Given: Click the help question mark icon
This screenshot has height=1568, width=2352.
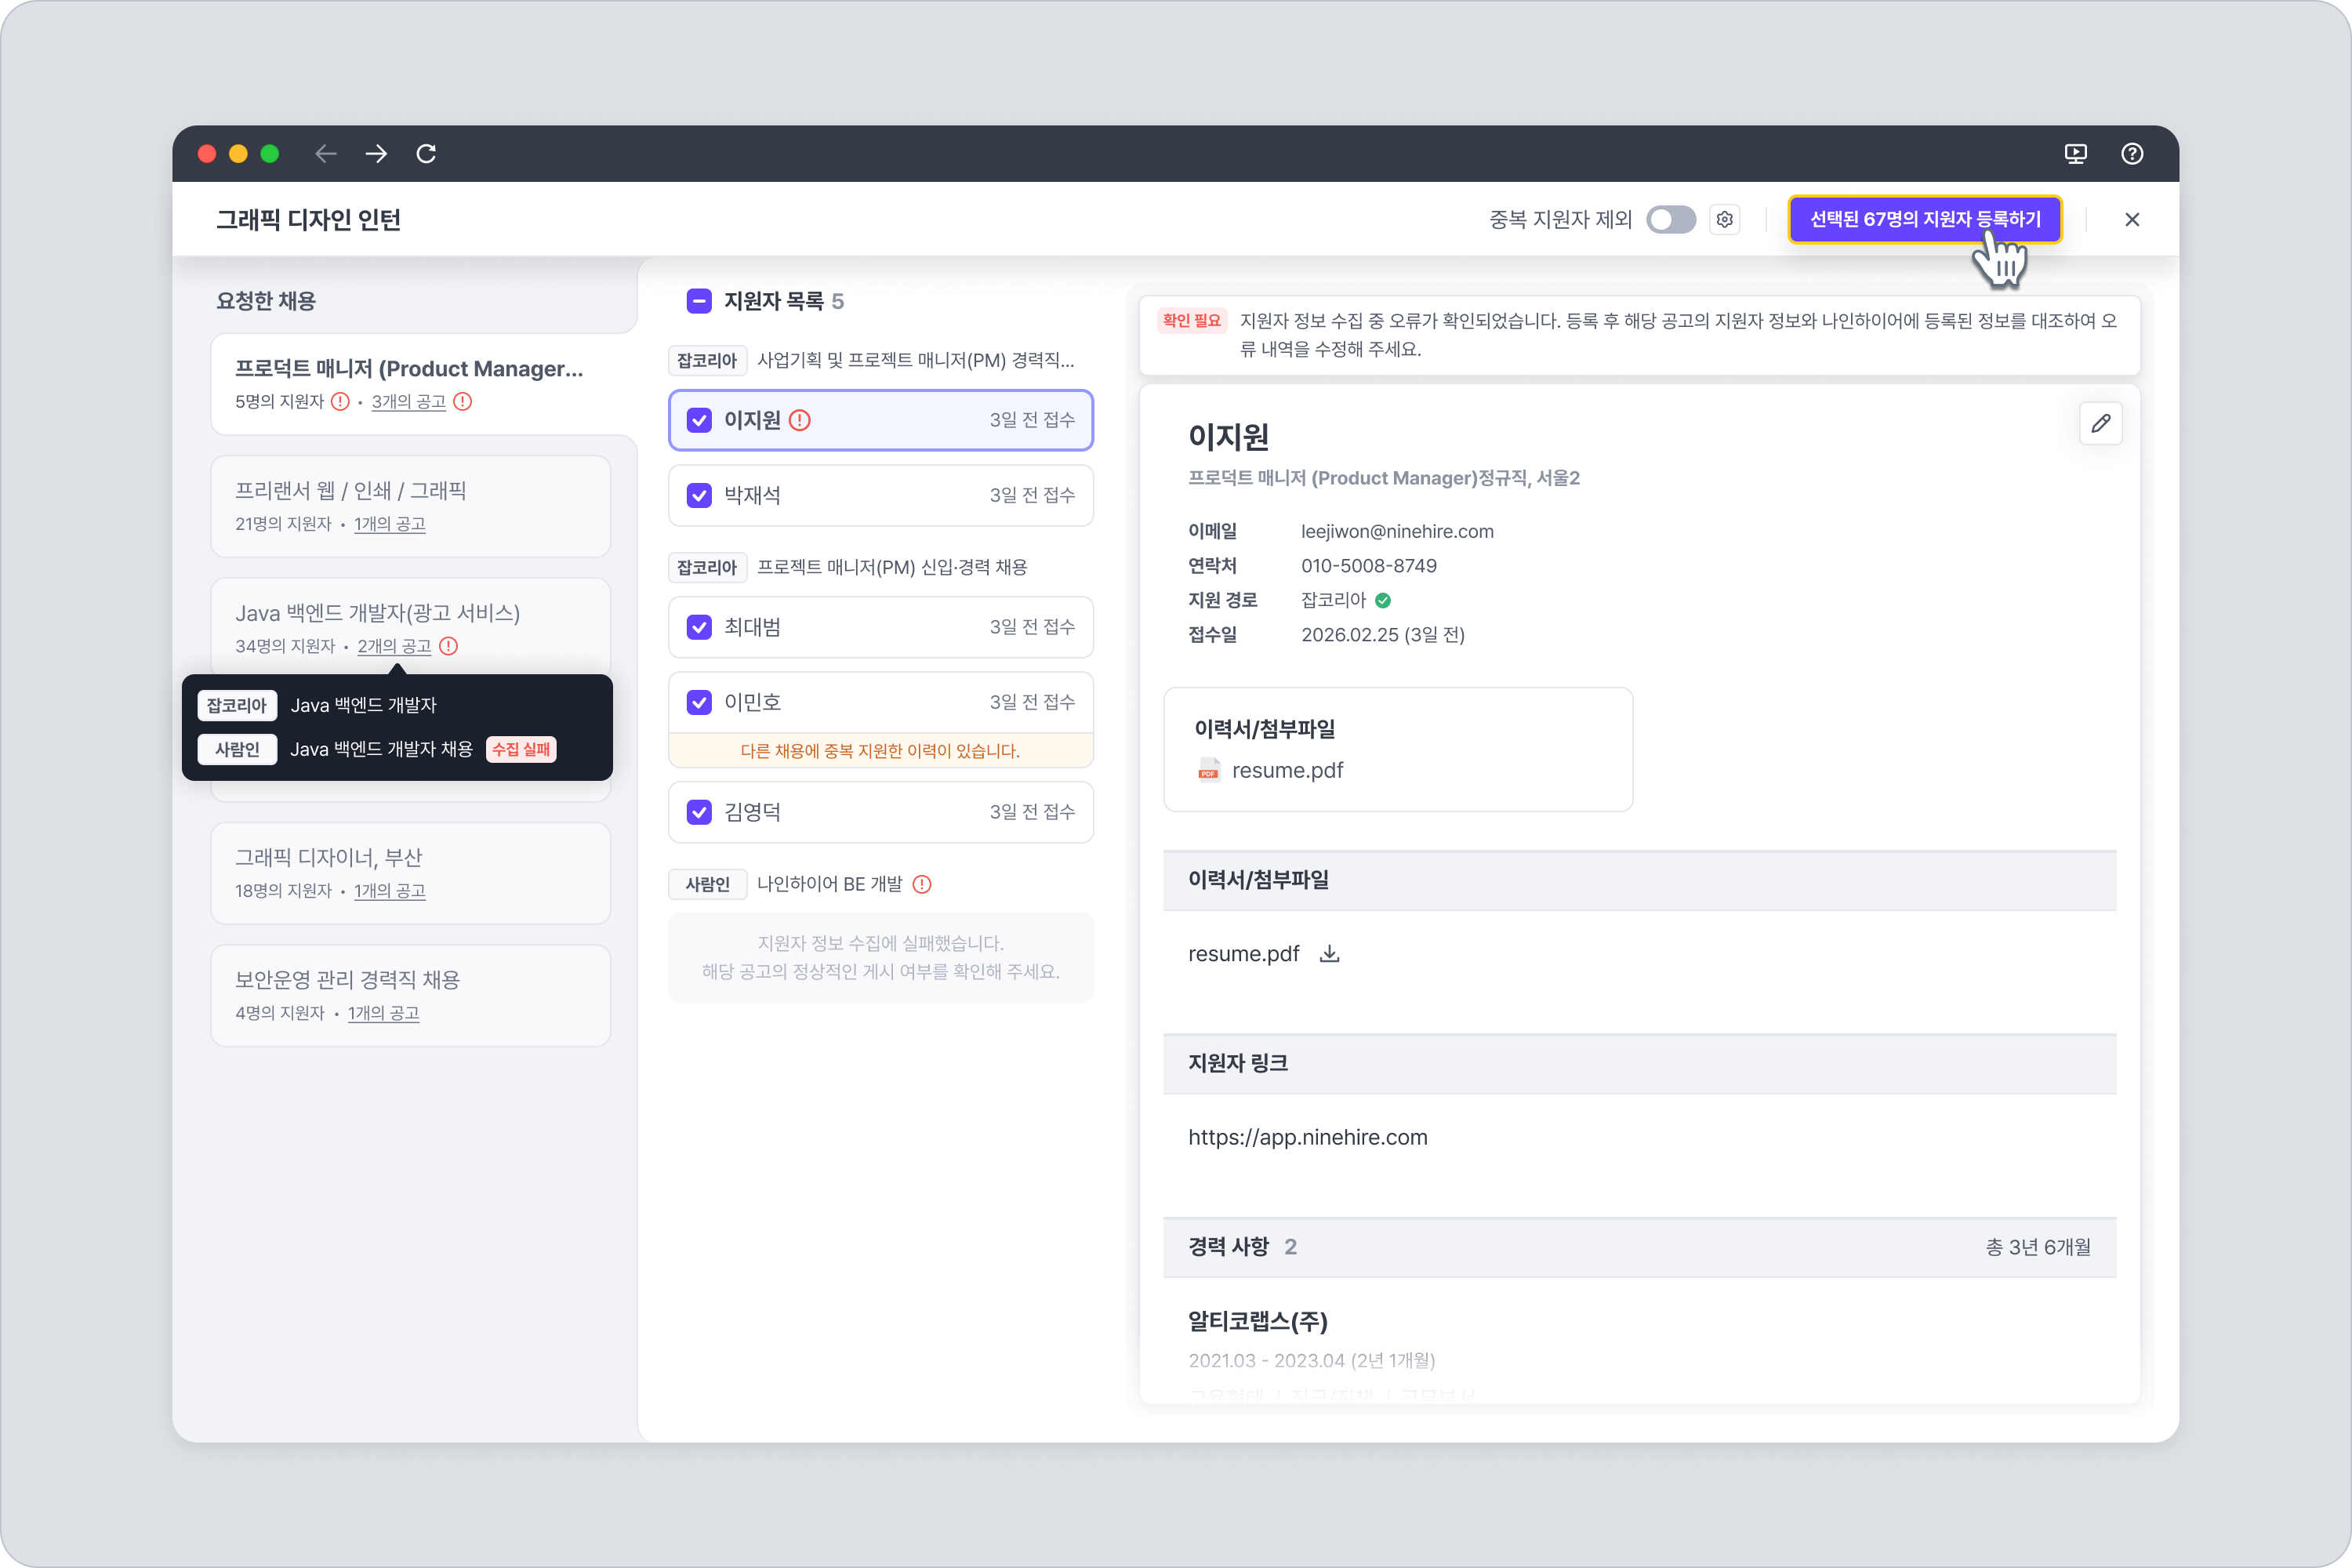Looking at the screenshot, I should (x=2132, y=153).
